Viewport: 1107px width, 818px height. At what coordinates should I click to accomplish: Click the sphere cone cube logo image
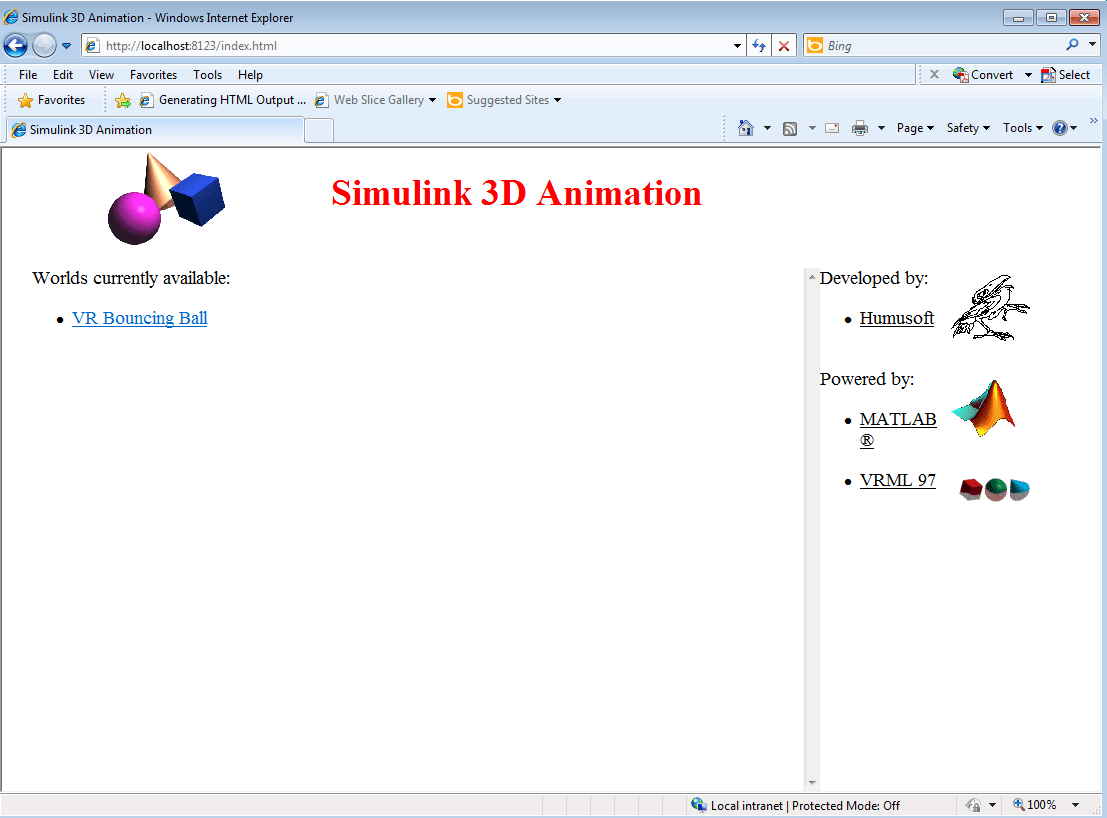(x=166, y=199)
